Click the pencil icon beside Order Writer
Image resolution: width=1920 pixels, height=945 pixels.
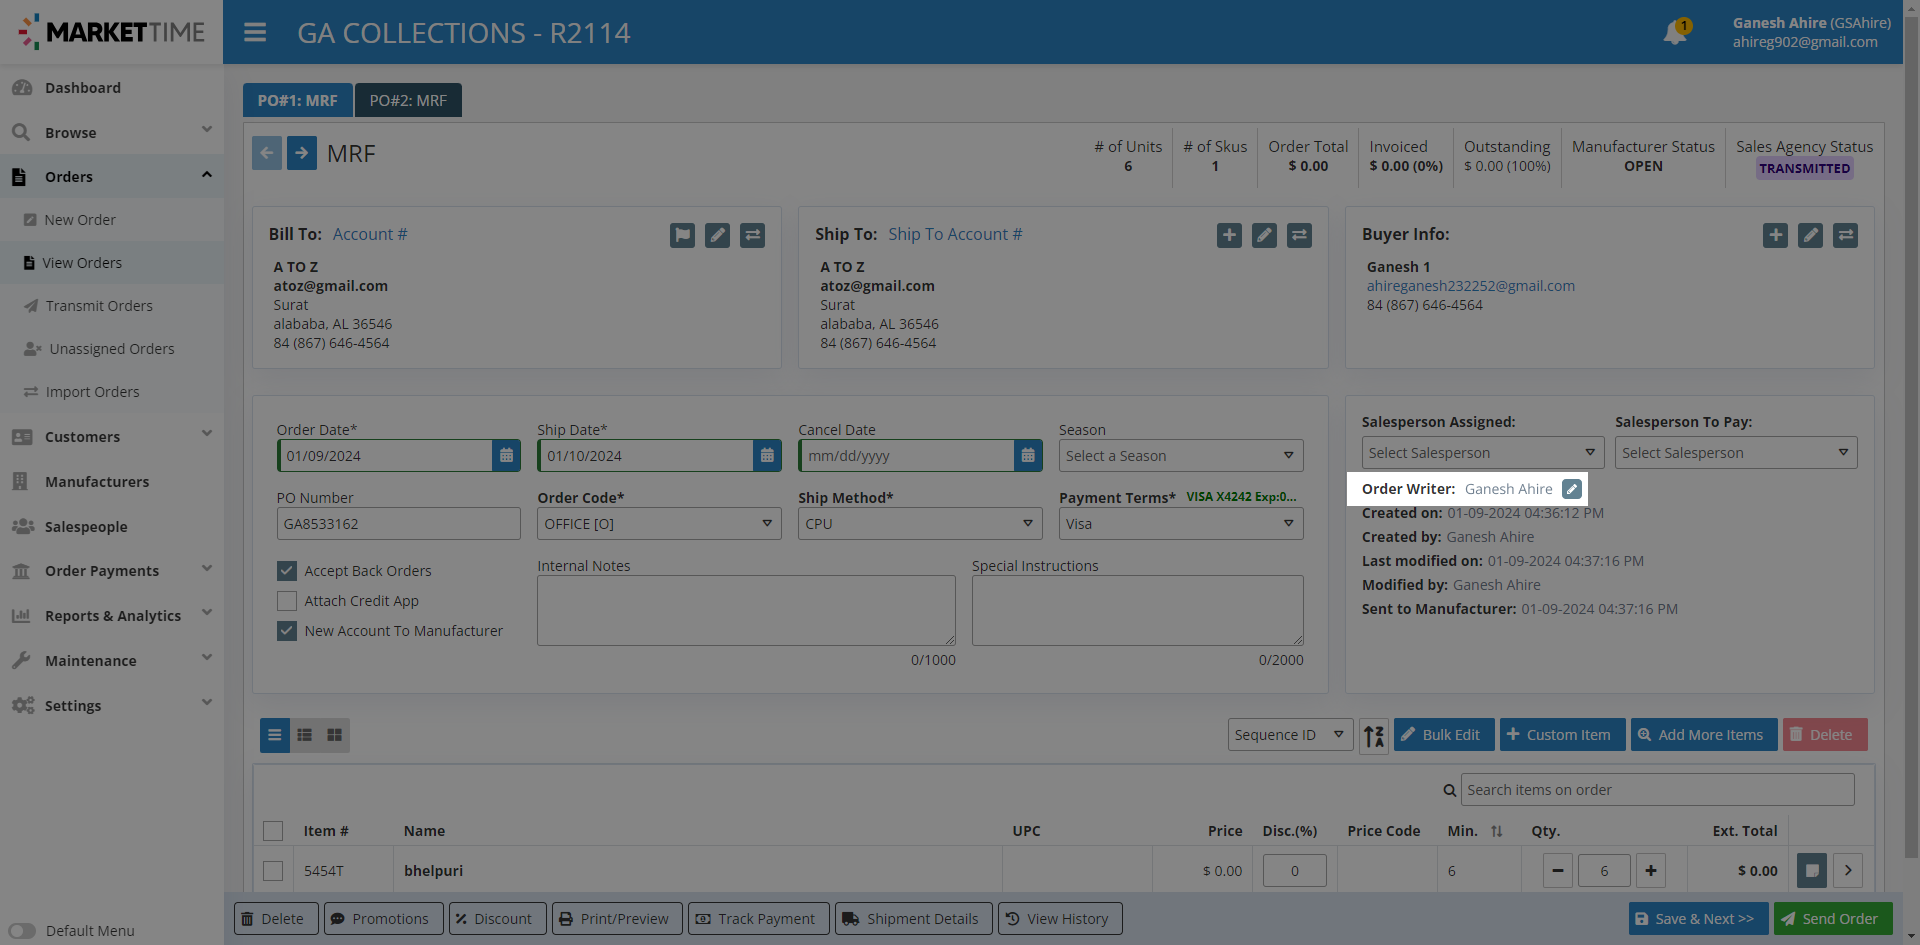pos(1572,489)
